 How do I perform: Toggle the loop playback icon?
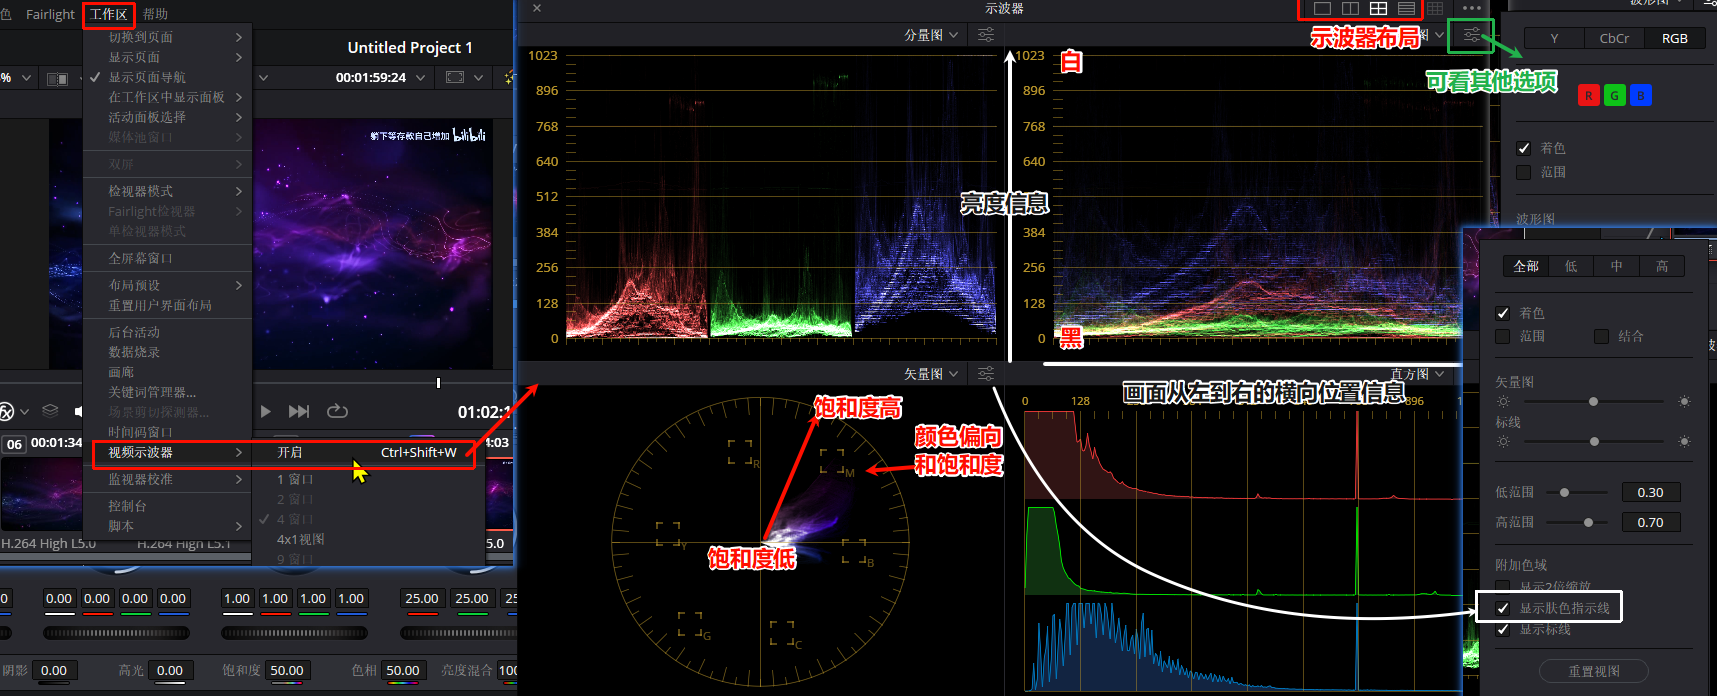click(x=337, y=411)
